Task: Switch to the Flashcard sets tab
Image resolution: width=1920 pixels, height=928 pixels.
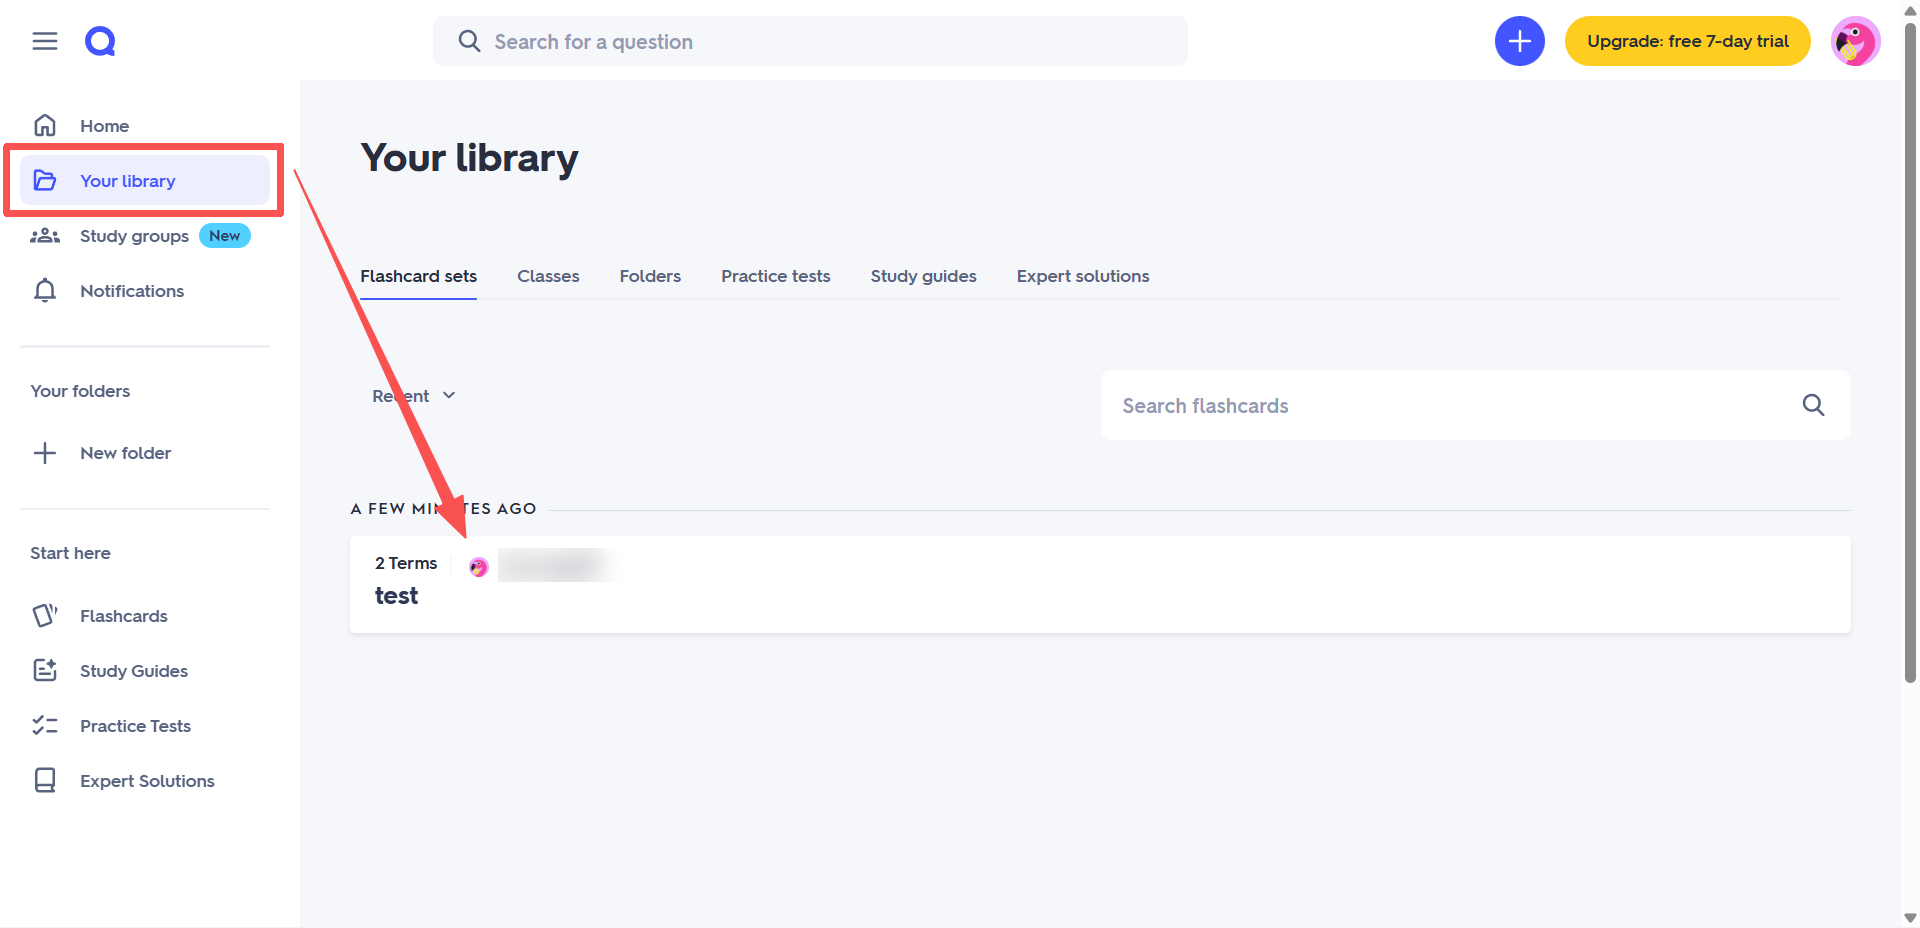Action: coord(418,276)
